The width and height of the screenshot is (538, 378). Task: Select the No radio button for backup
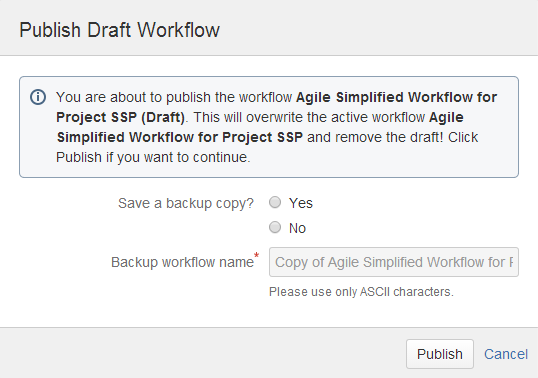pos(275,227)
